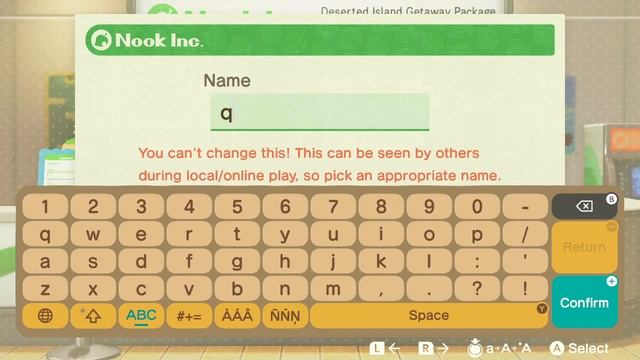Tap the letter w key
640x360 pixels.
pyautogui.click(x=93, y=234)
